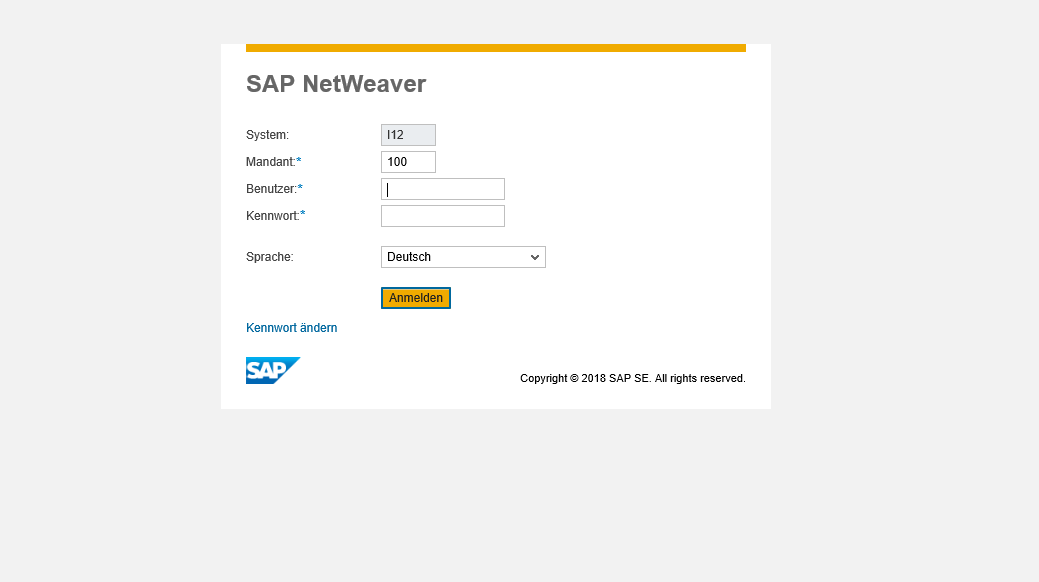
Task: Click into the Kennwort password field
Action: [442, 216]
